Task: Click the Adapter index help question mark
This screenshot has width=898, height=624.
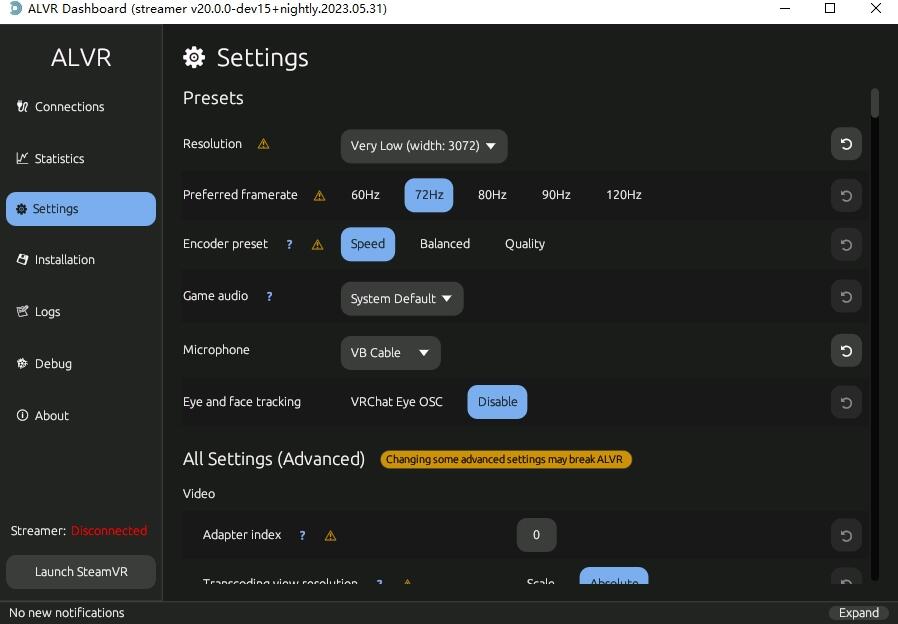Action: coord(302,535)
